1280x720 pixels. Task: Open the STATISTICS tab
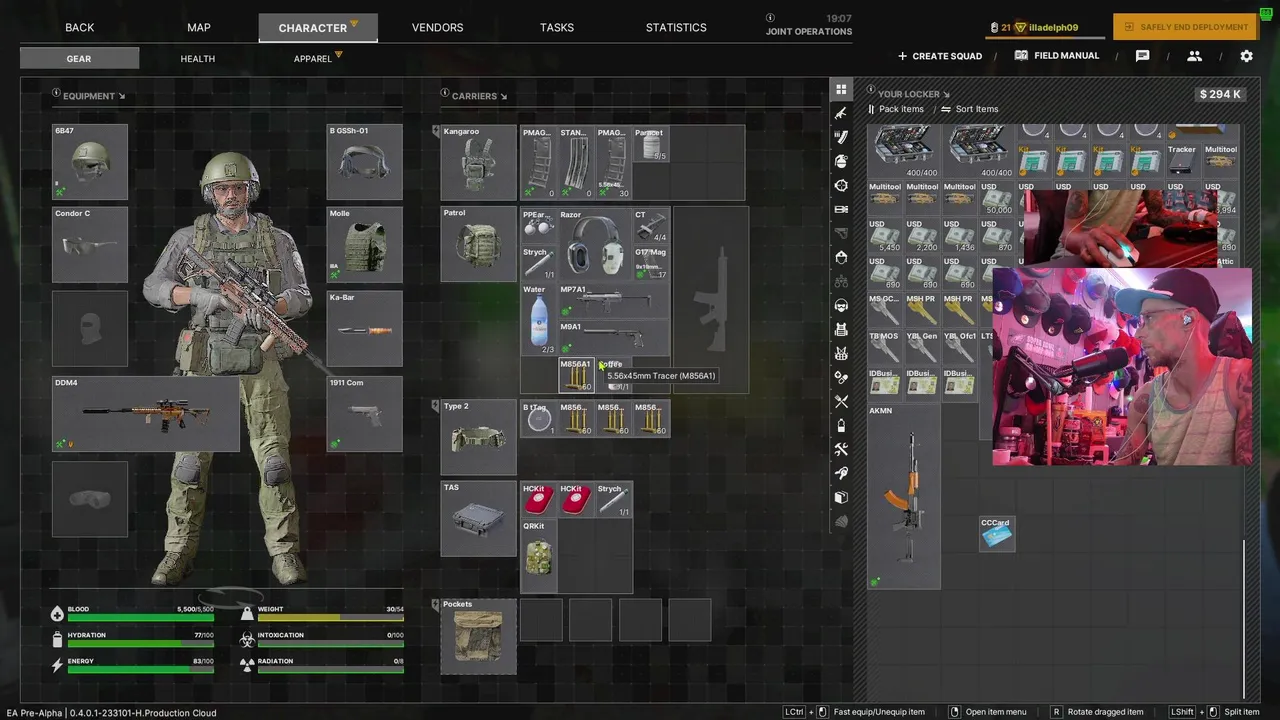676,27
